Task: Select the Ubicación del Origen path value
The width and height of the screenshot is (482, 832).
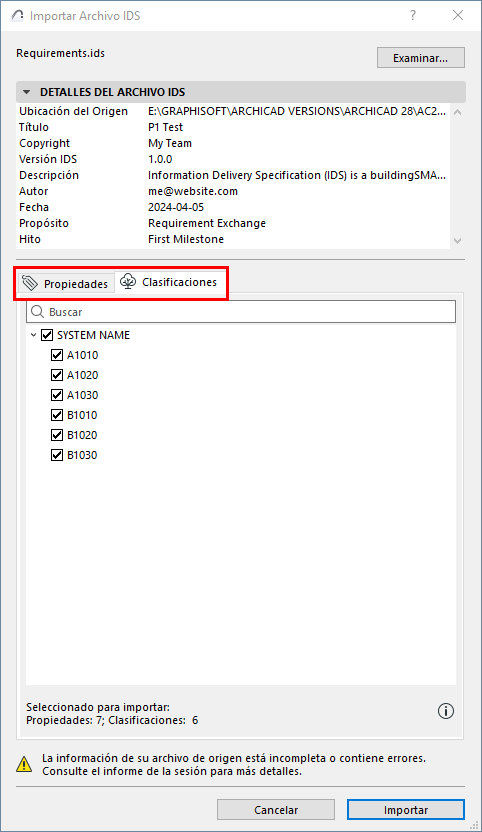Action: click(297, 111)
